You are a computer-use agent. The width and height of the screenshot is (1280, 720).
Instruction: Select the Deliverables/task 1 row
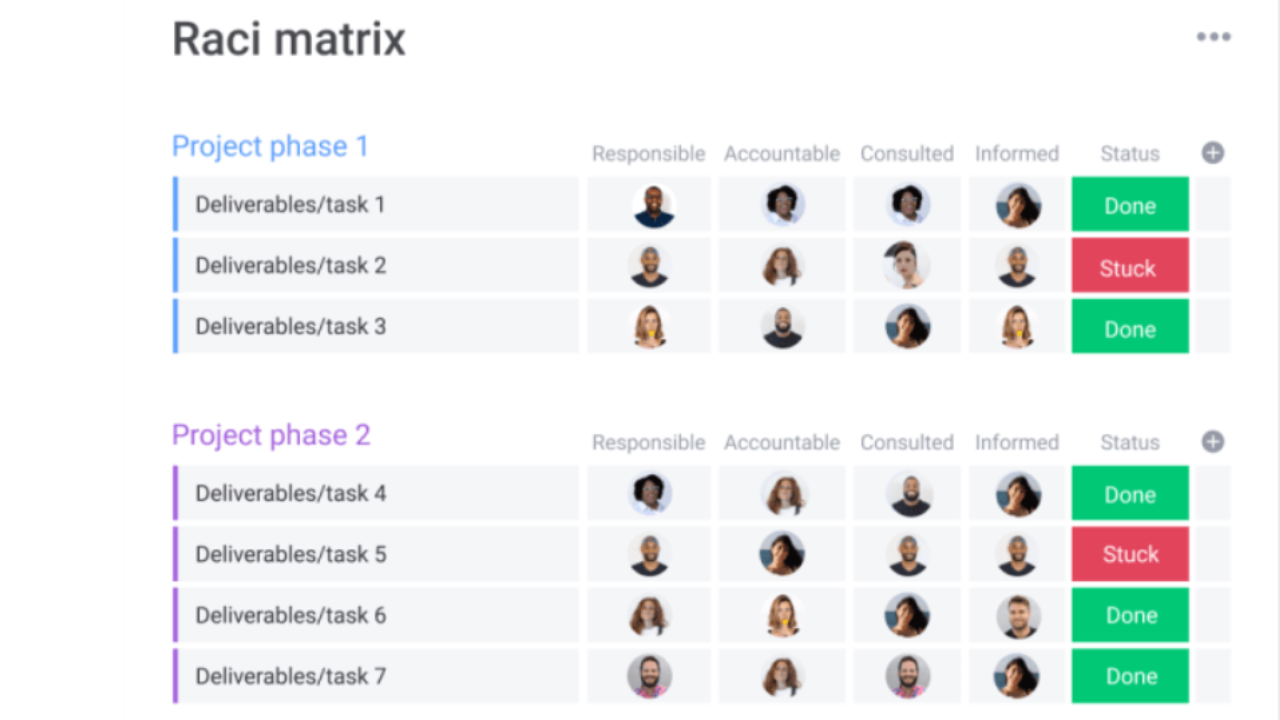(290, 205)
